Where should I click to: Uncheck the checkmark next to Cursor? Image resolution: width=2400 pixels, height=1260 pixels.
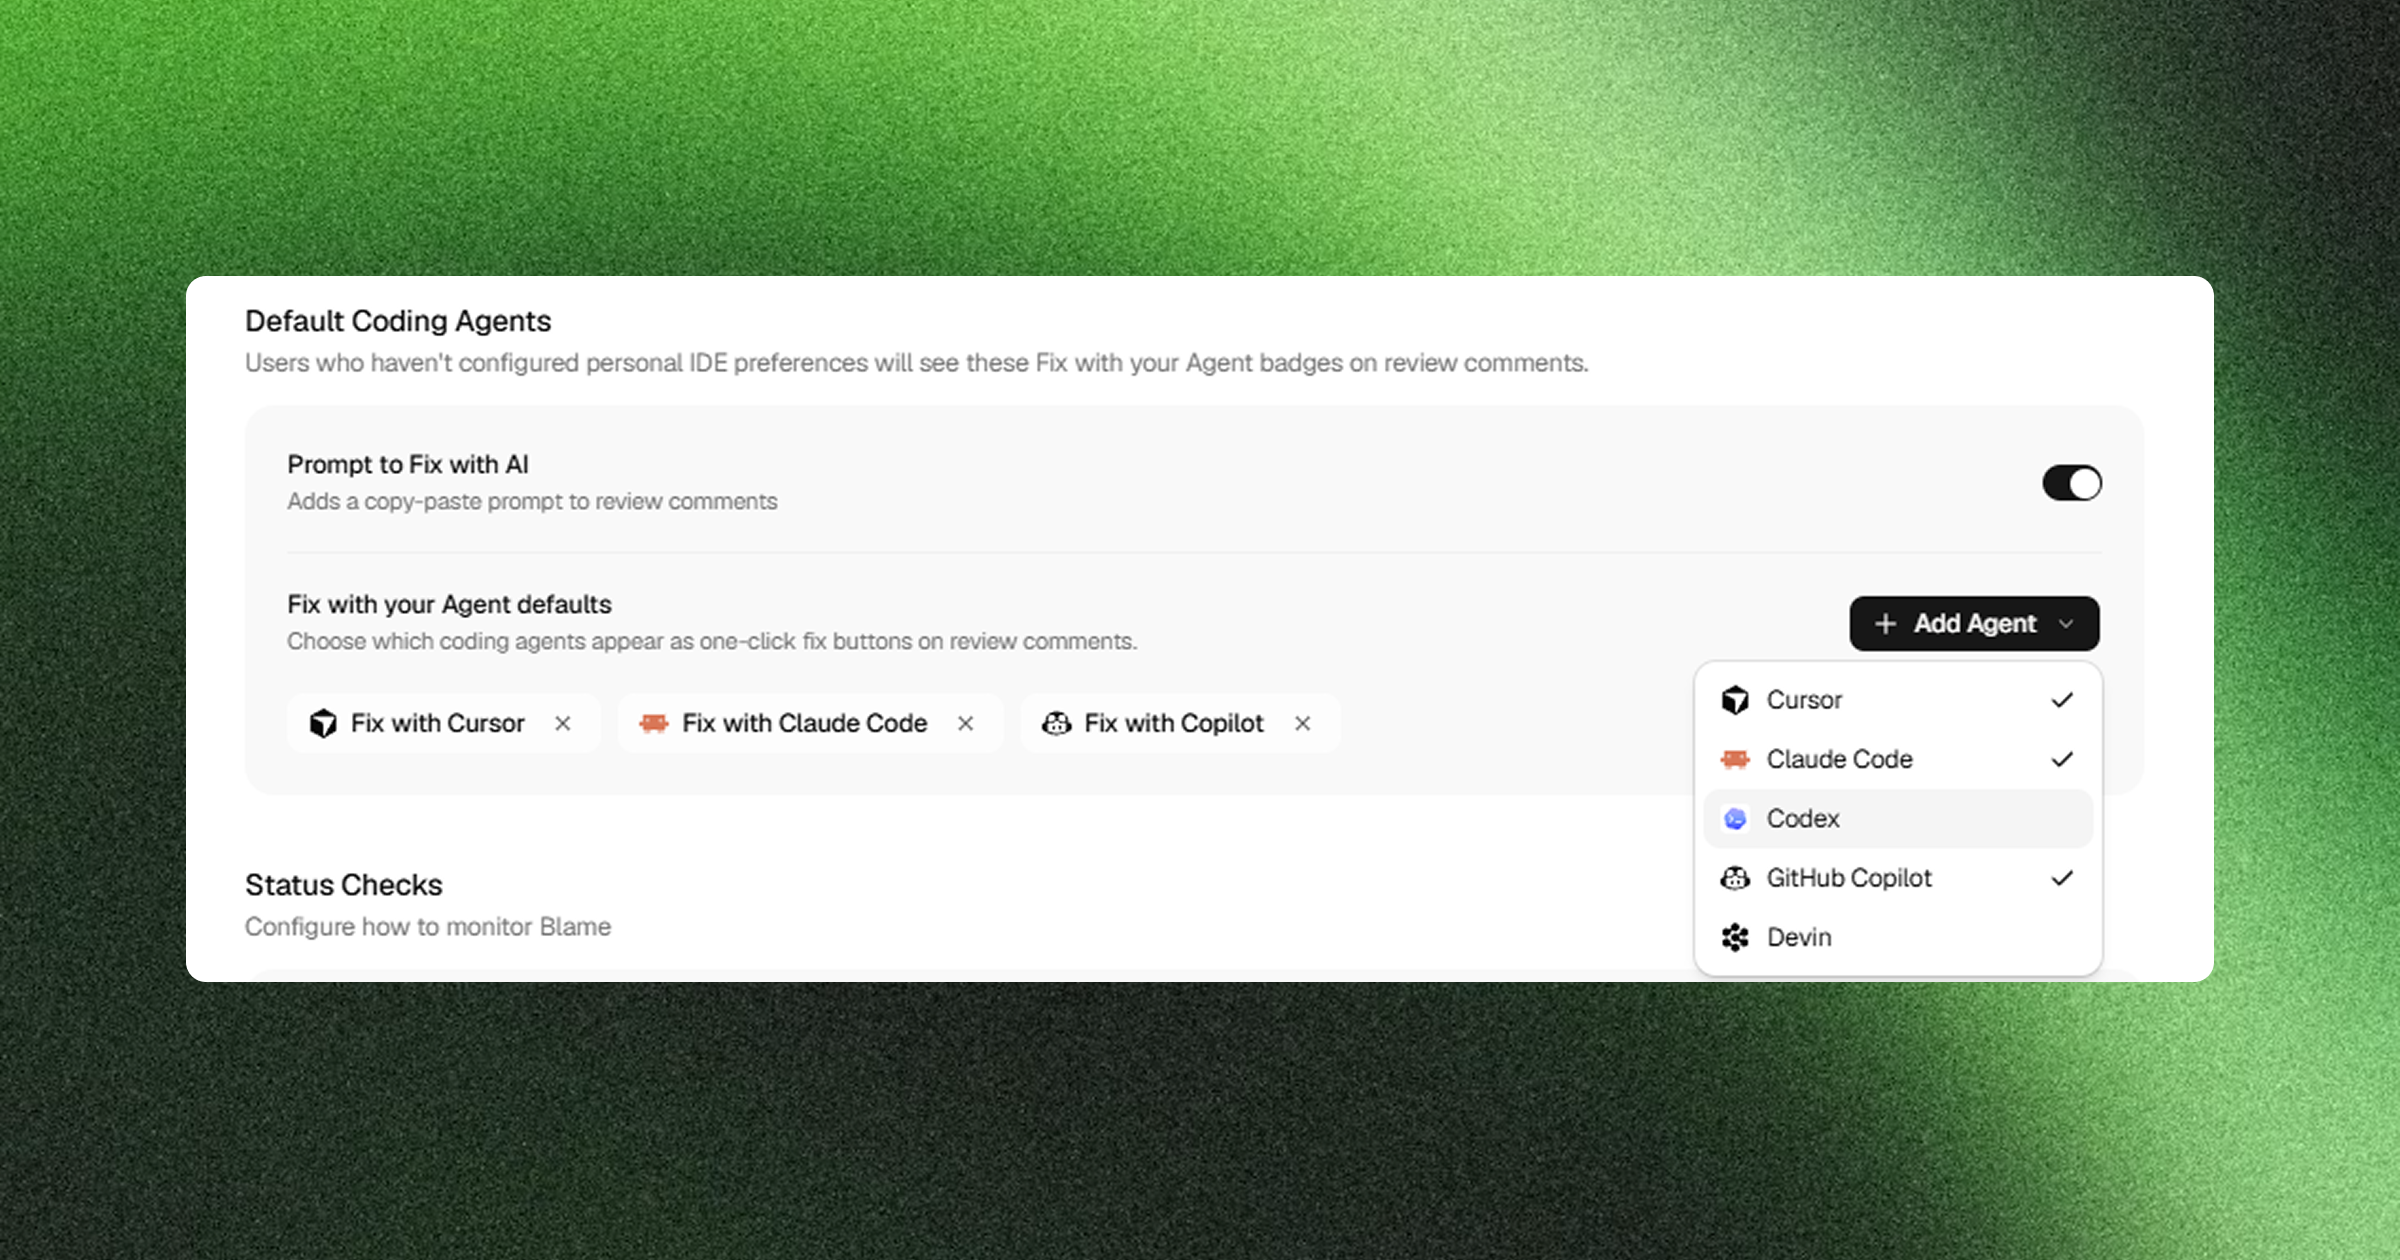point(2062,700)
